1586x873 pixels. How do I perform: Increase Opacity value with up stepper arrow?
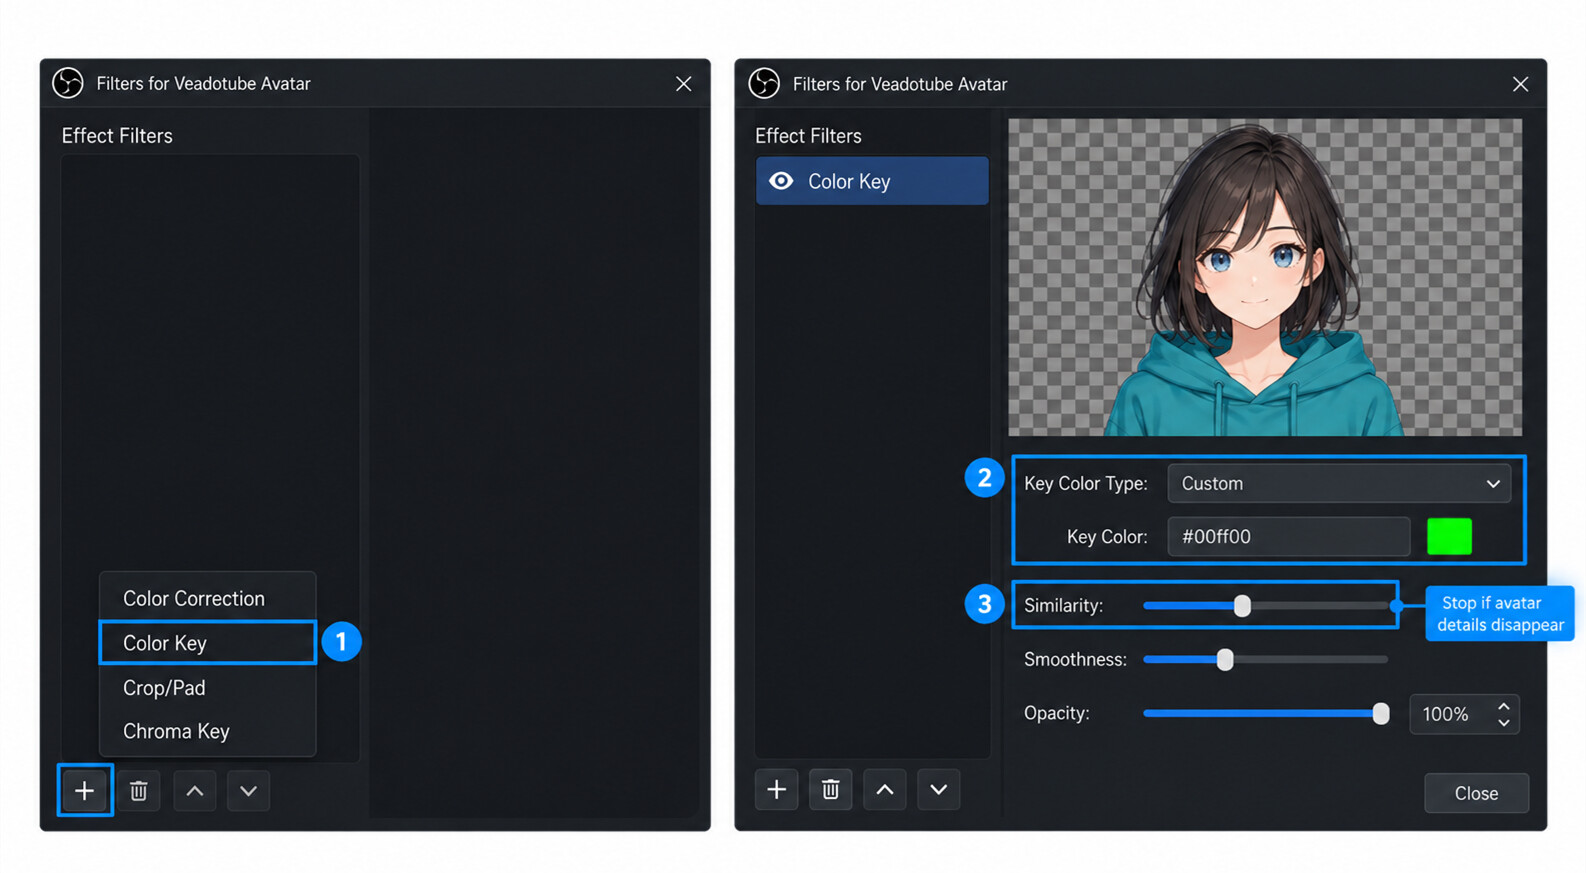[1504, 707]
